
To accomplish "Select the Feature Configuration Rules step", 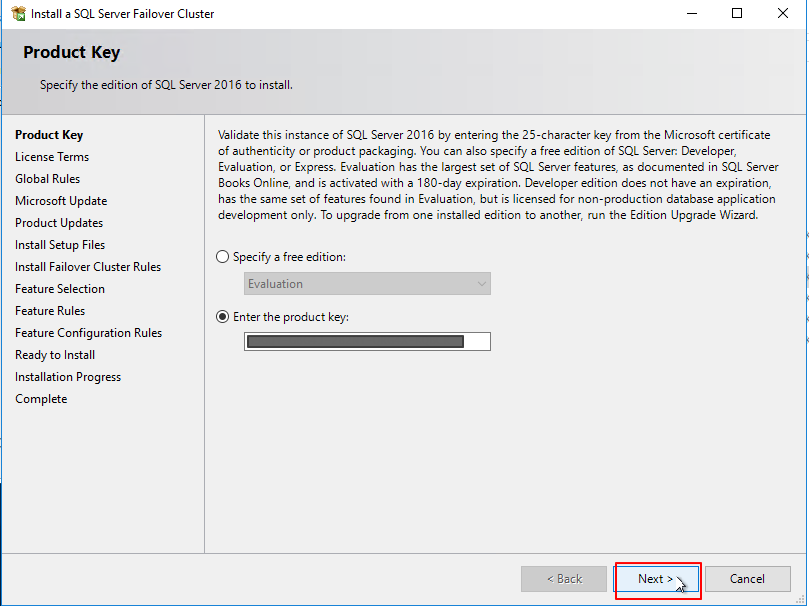I will point(87,332).
